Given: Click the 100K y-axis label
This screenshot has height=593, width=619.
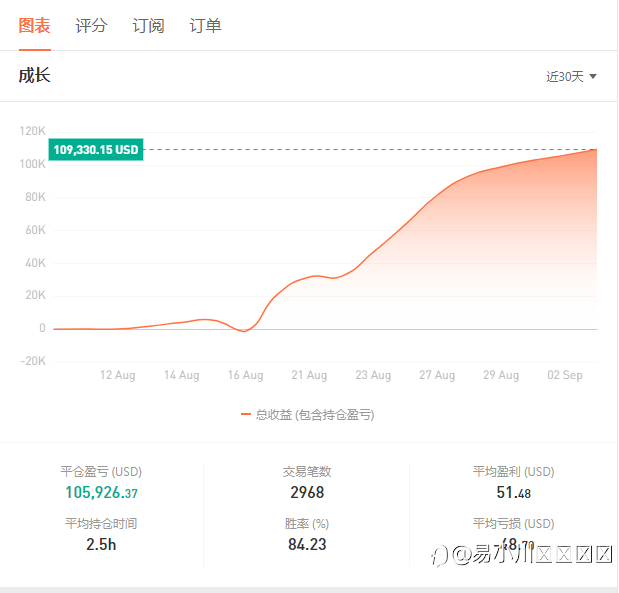Looking at the screenshot, I should tap(33, 164).
